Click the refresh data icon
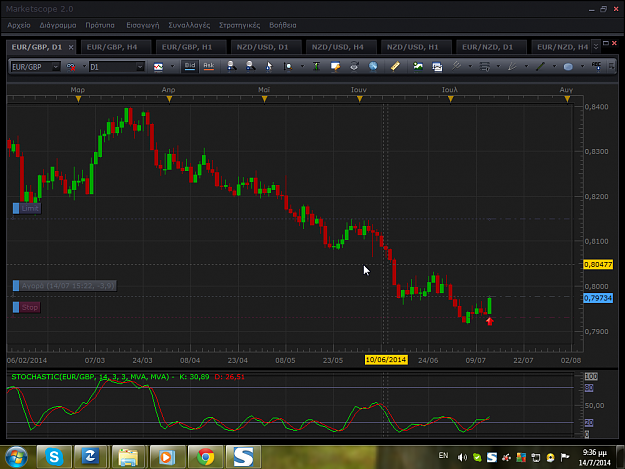The image size is (625, 469). point(354,66)
